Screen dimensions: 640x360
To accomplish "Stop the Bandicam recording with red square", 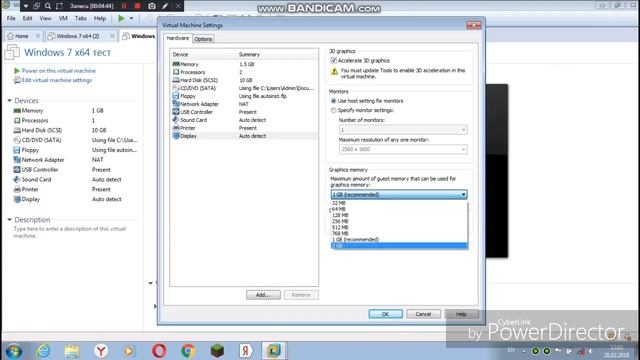I will pyautogui.click(x=138, y=6).
